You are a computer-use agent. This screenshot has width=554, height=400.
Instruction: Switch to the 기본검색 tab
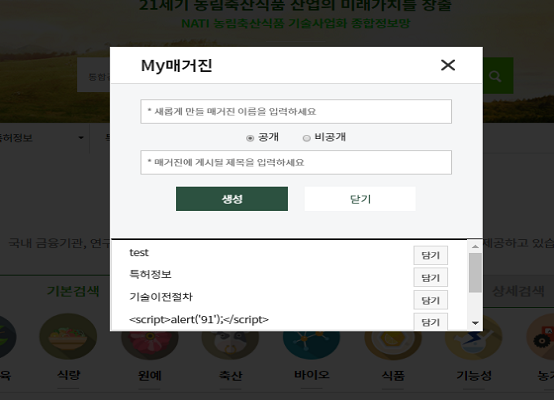pos(73,291)
